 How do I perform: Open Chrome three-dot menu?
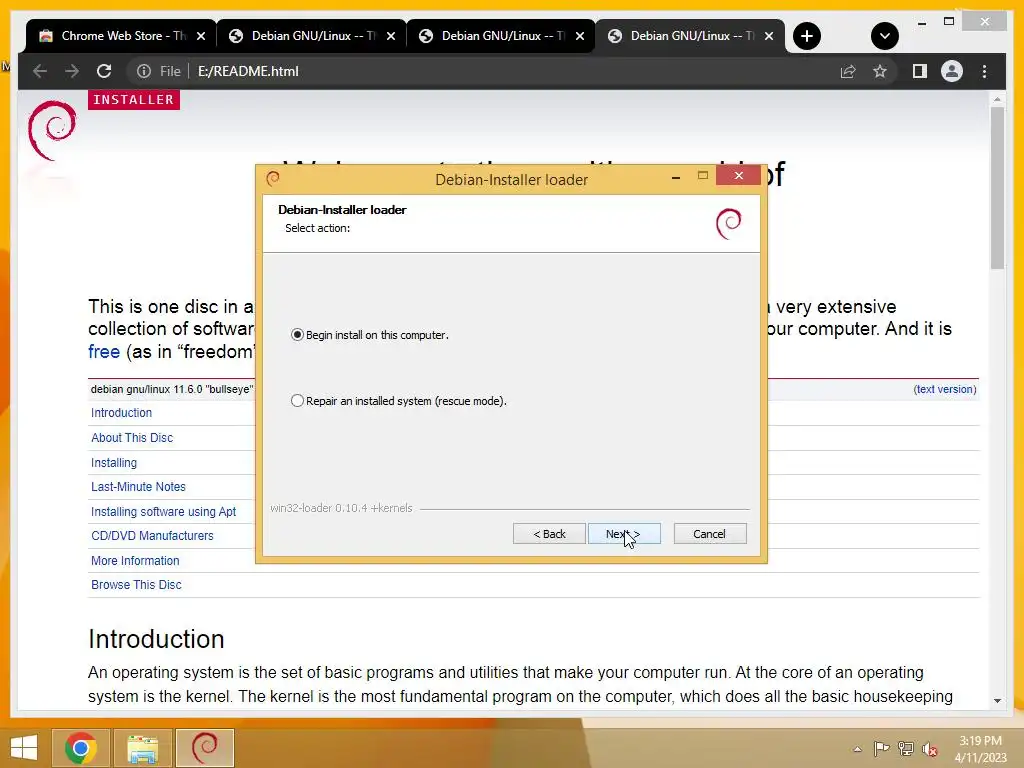click(984, 71)
